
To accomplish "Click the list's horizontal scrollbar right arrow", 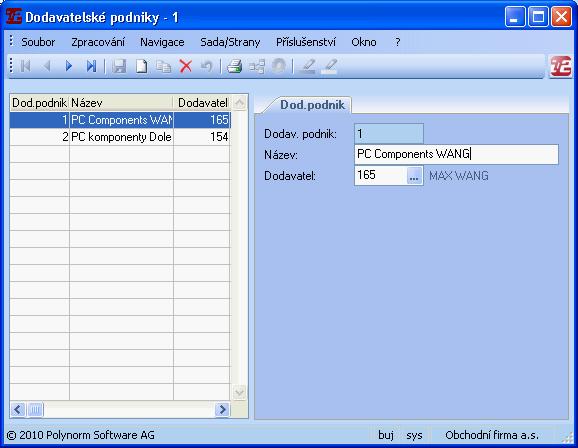I will click(222, 409).
